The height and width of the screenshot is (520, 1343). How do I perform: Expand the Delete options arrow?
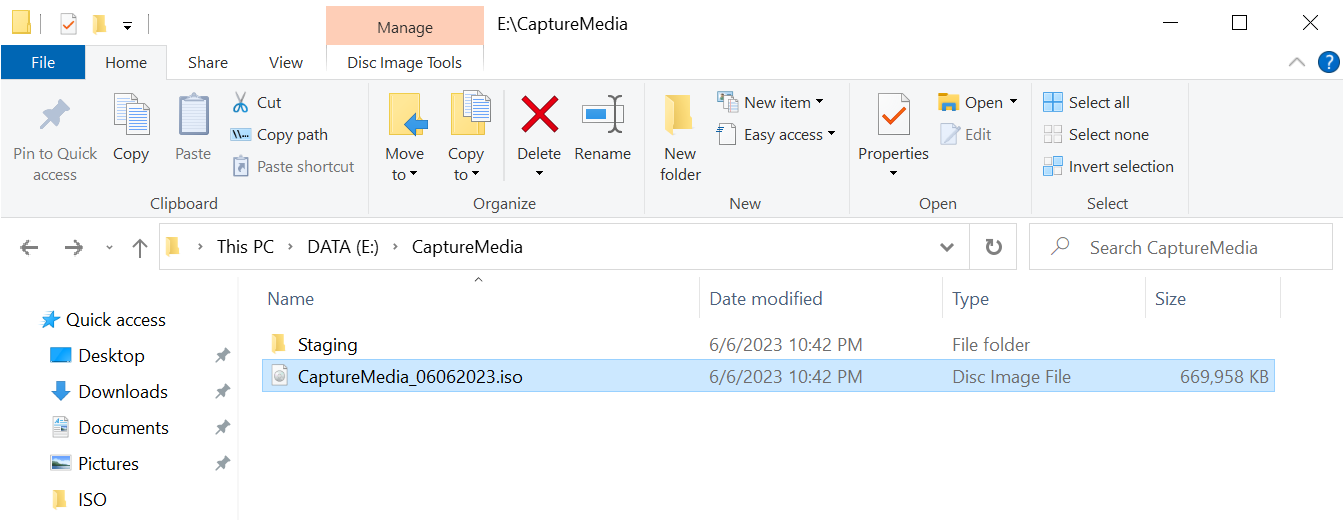tap(539, 173)
